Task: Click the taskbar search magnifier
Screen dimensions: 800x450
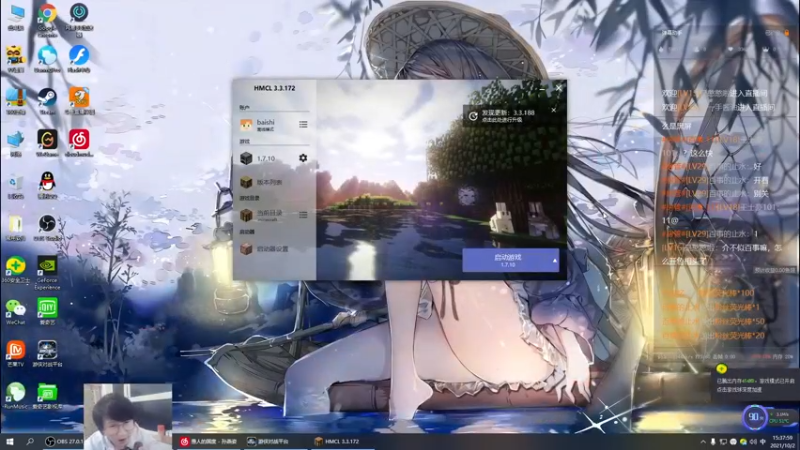Action: [30, 441]
